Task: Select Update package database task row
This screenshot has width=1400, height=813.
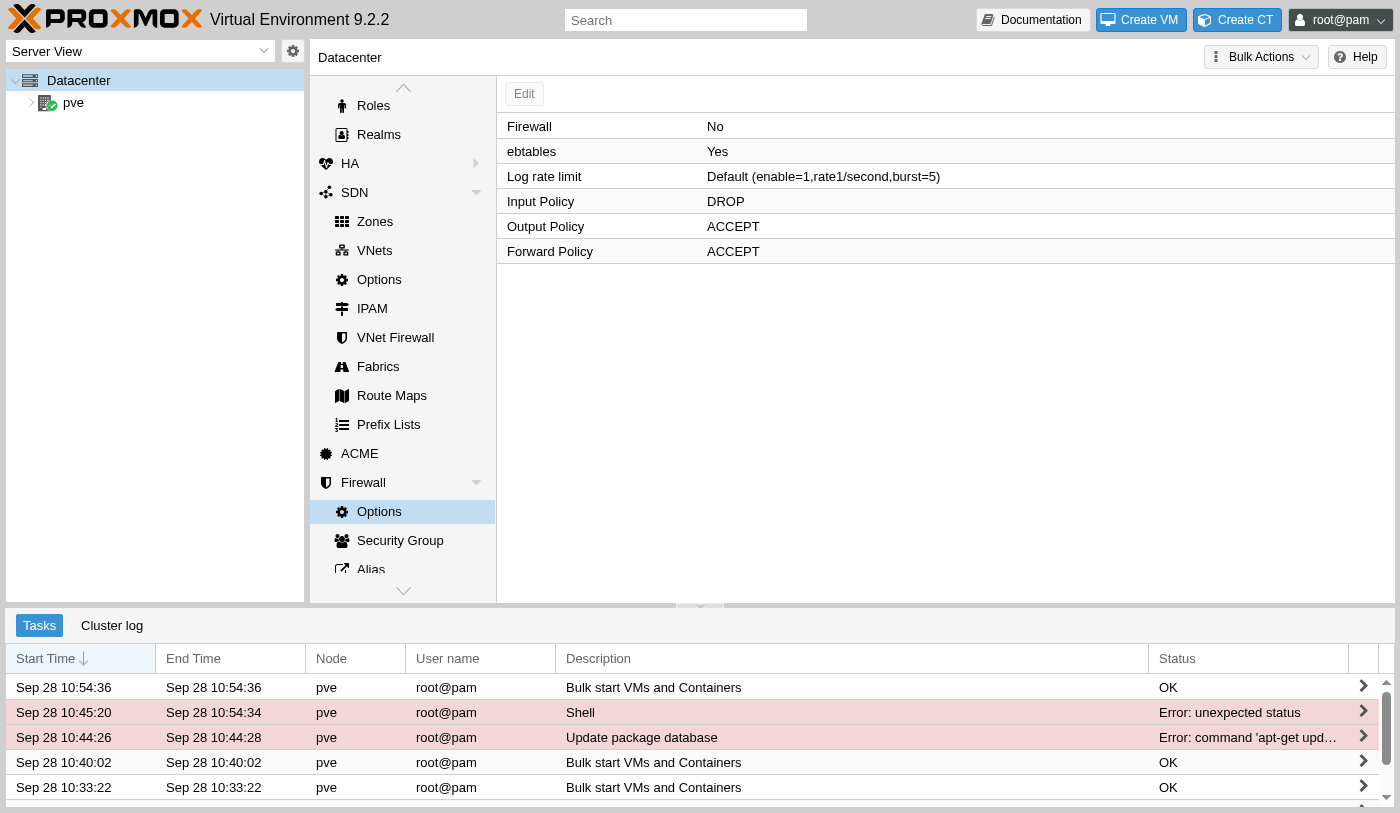Action: pos(692,737)
